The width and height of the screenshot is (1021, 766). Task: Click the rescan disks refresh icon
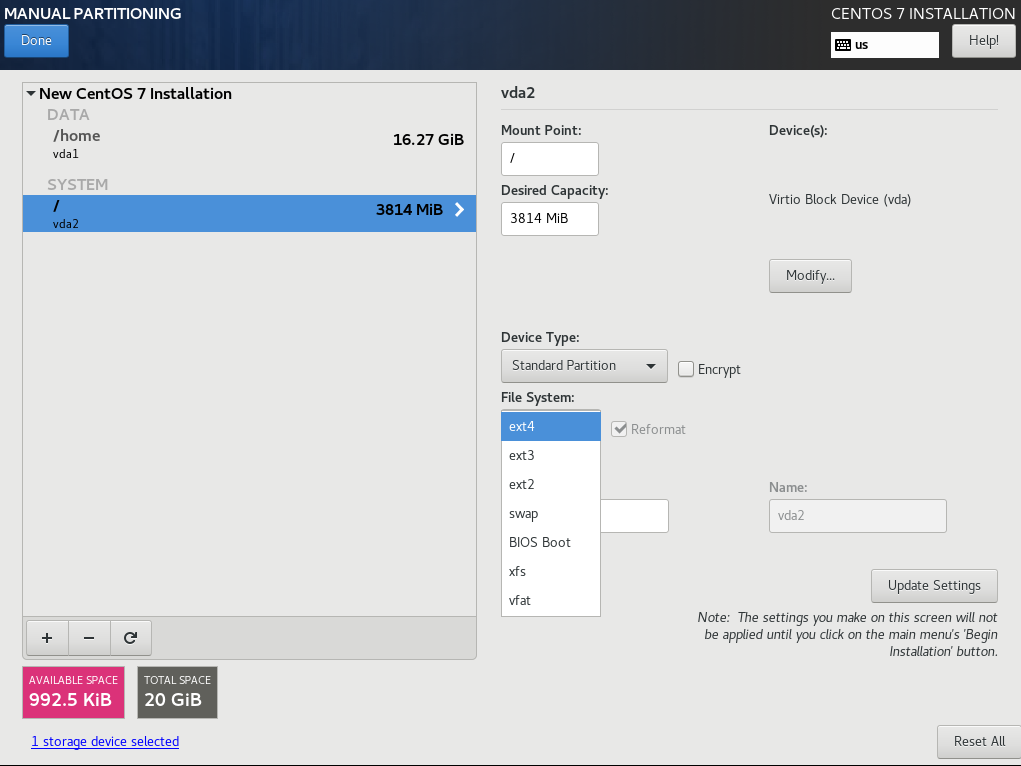point(130,637)
